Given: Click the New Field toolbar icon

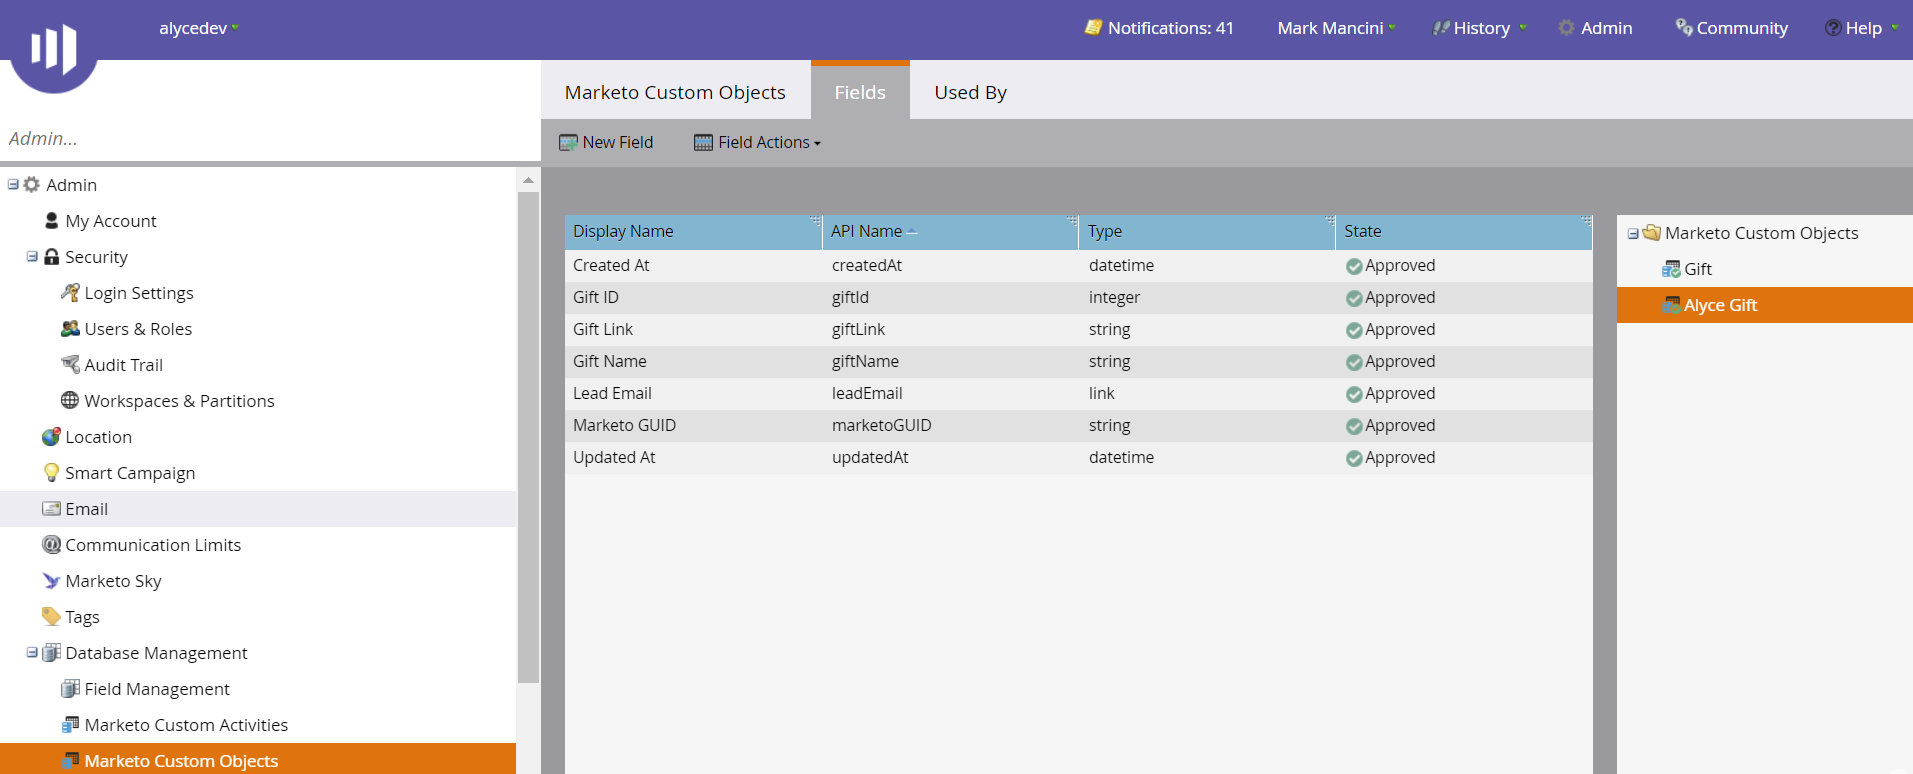Looking at the screenshot, I should [568, 142].
